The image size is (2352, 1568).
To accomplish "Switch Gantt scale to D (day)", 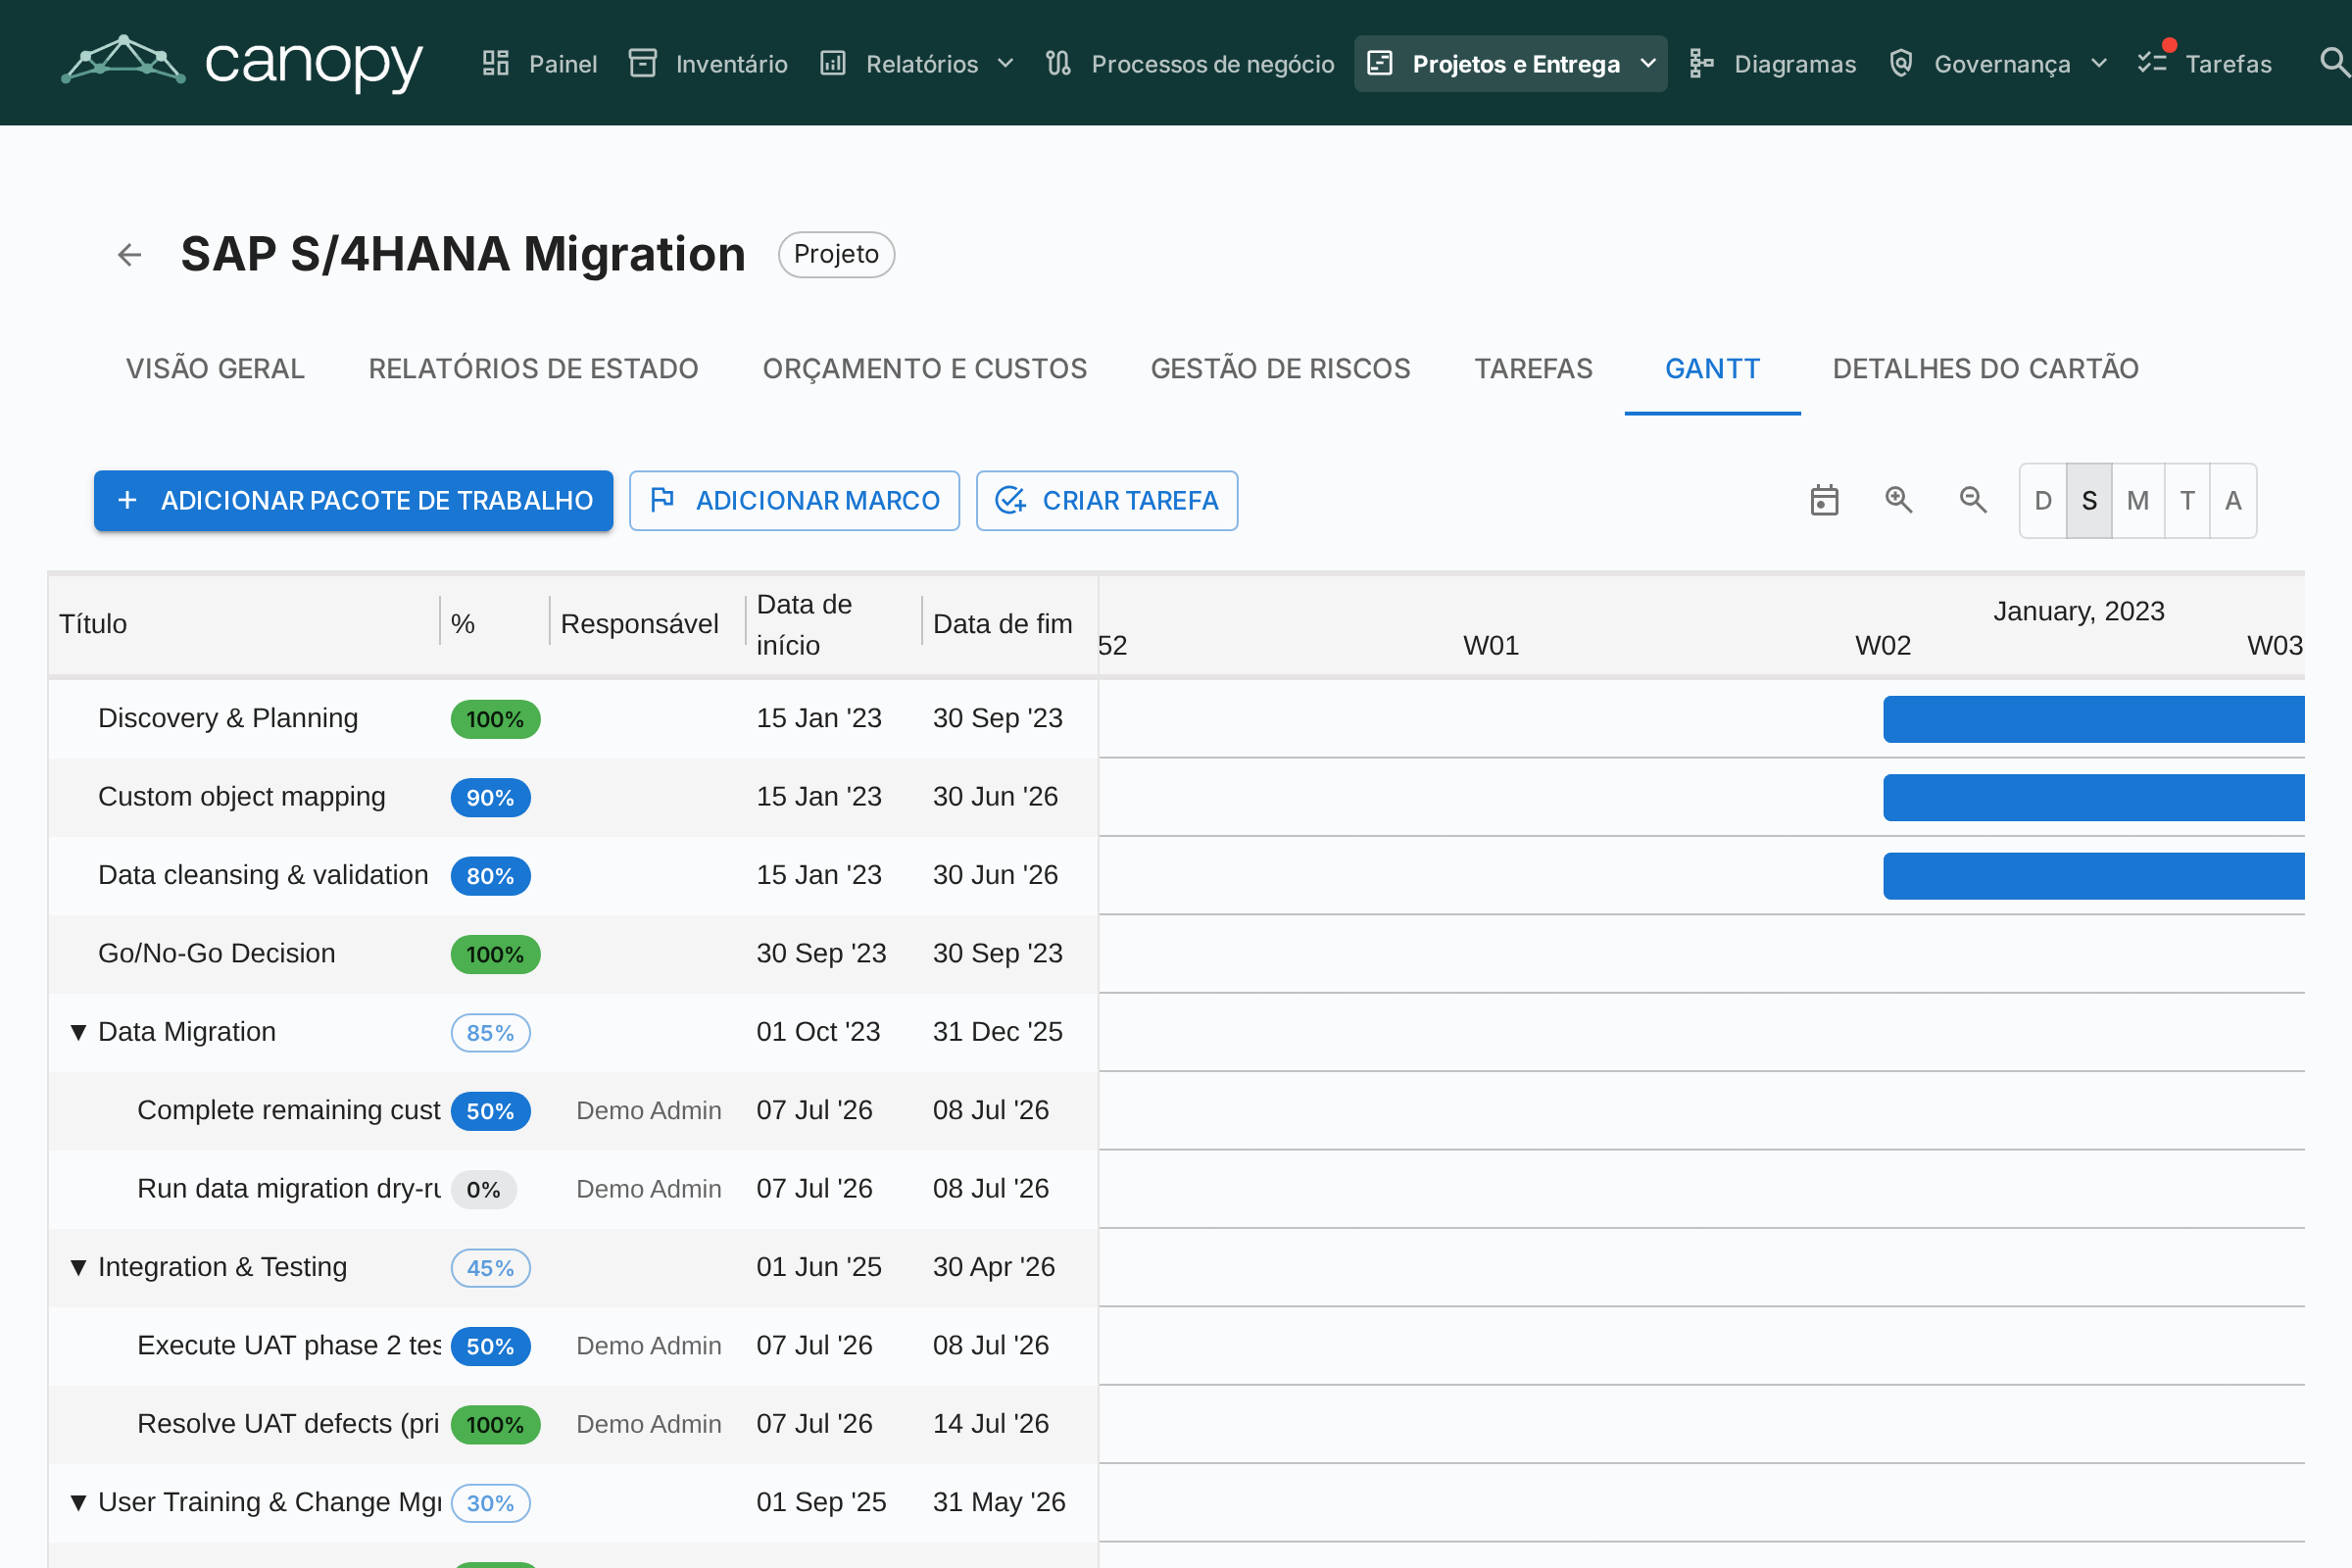I will coord(2043,501).
